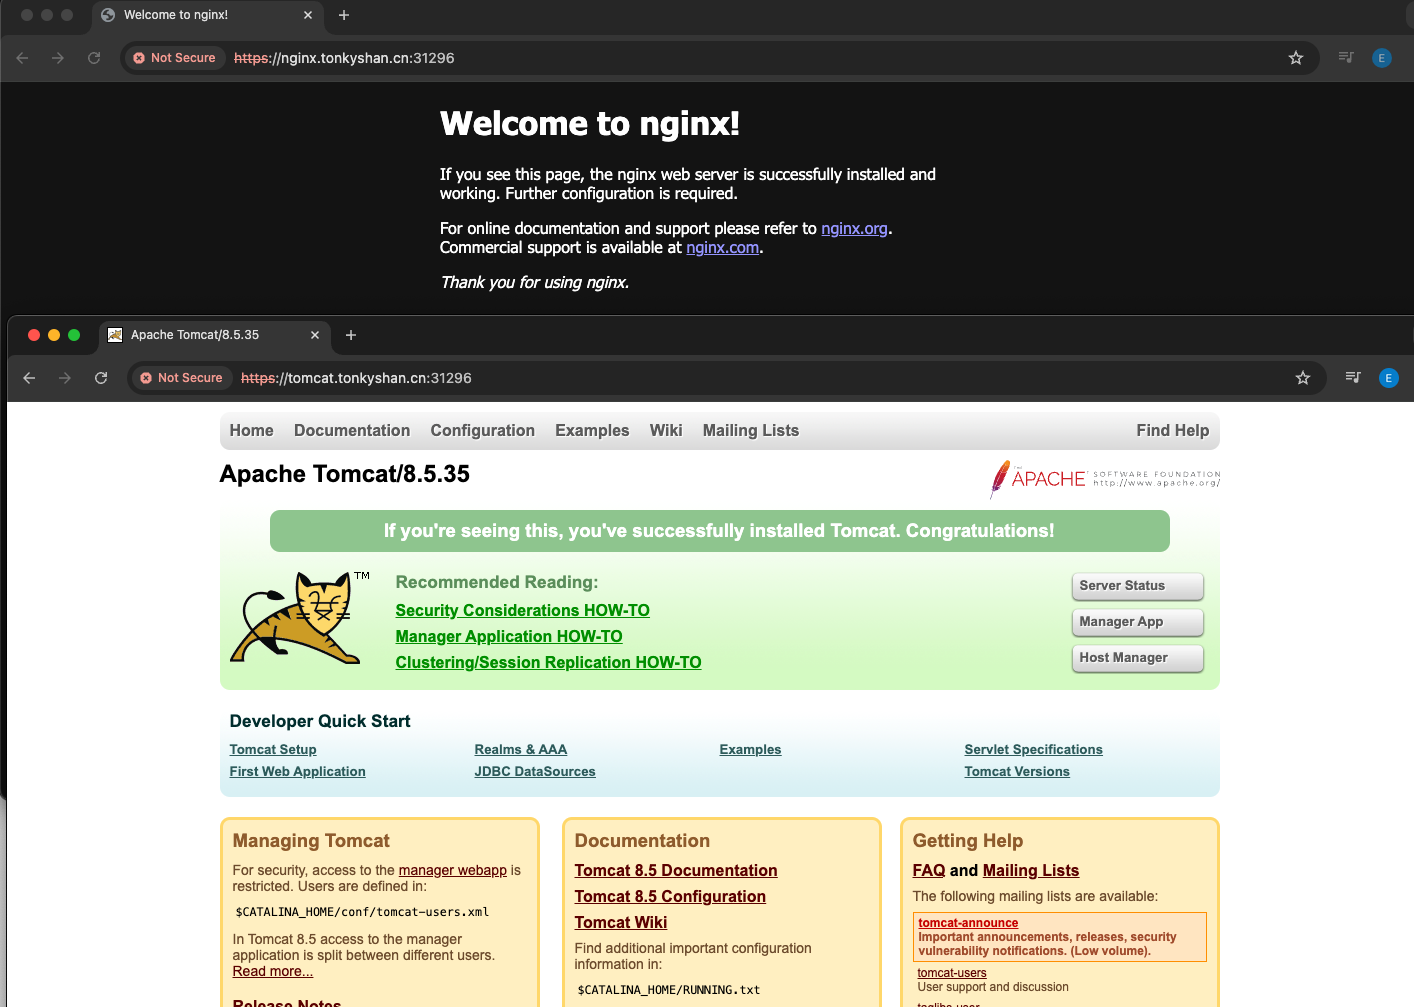Reload the nginx window page
1414x1007 pixels.
point(94,58)
